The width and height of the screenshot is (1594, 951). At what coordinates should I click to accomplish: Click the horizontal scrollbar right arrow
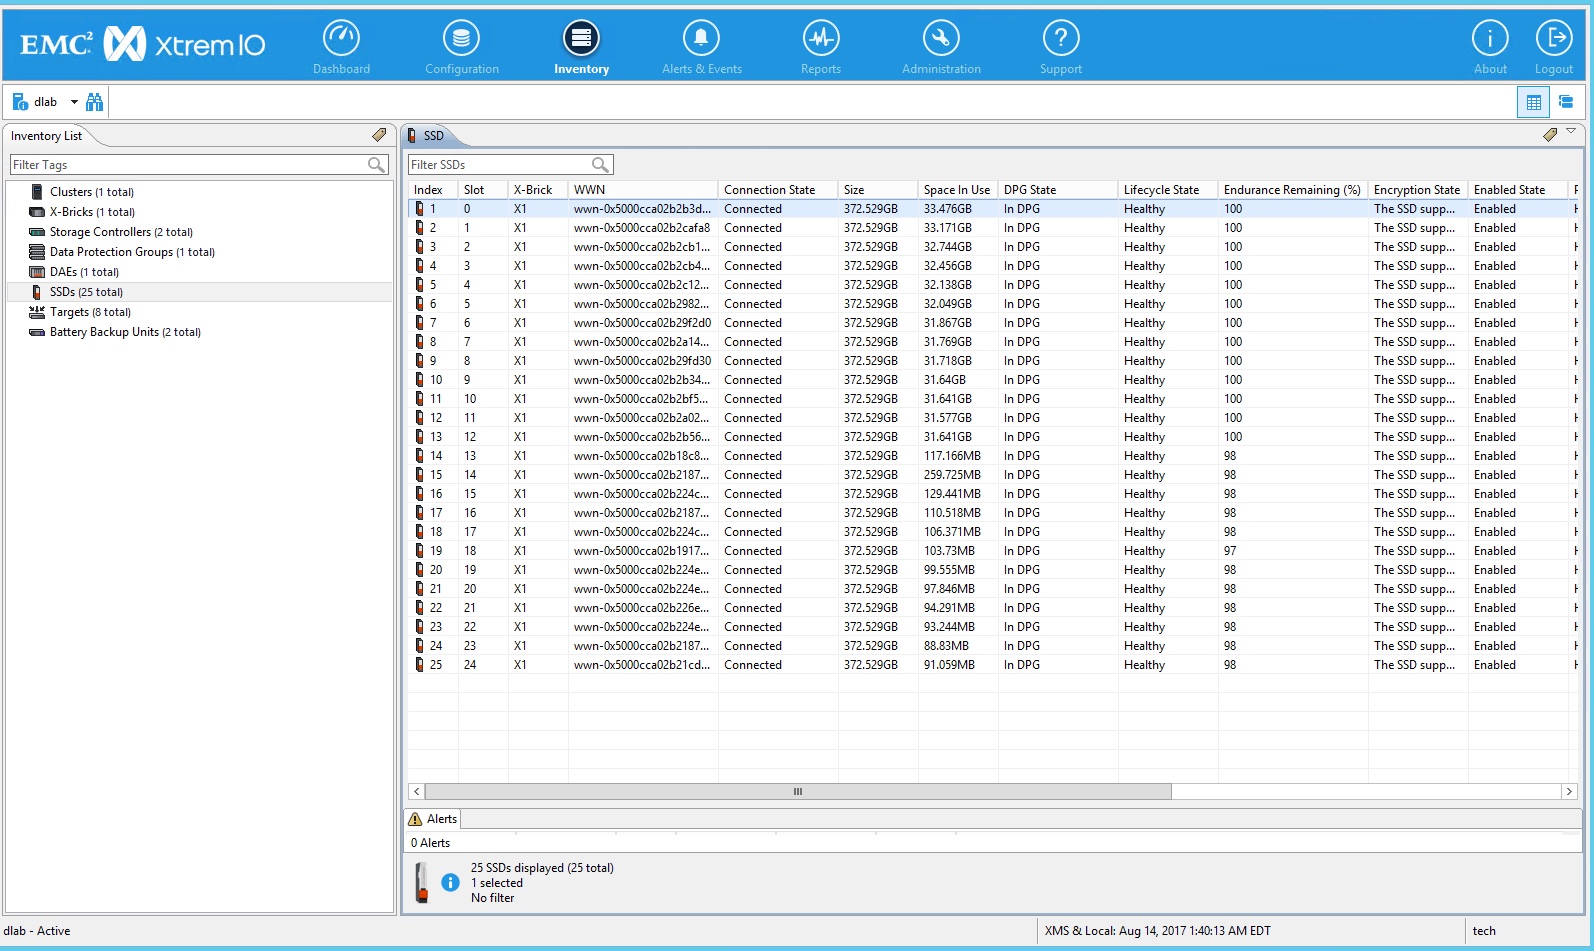1568,791
